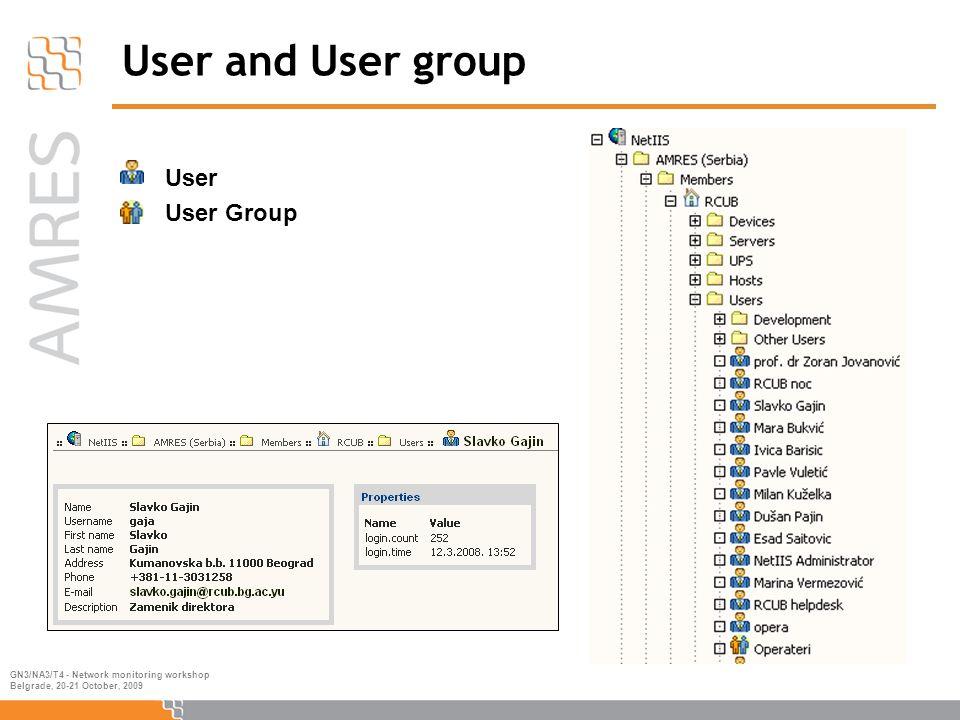The width and height of the screenshot is (960, 720).
Task: Click the Members folder icon in the tree
Action: (666, 179)
